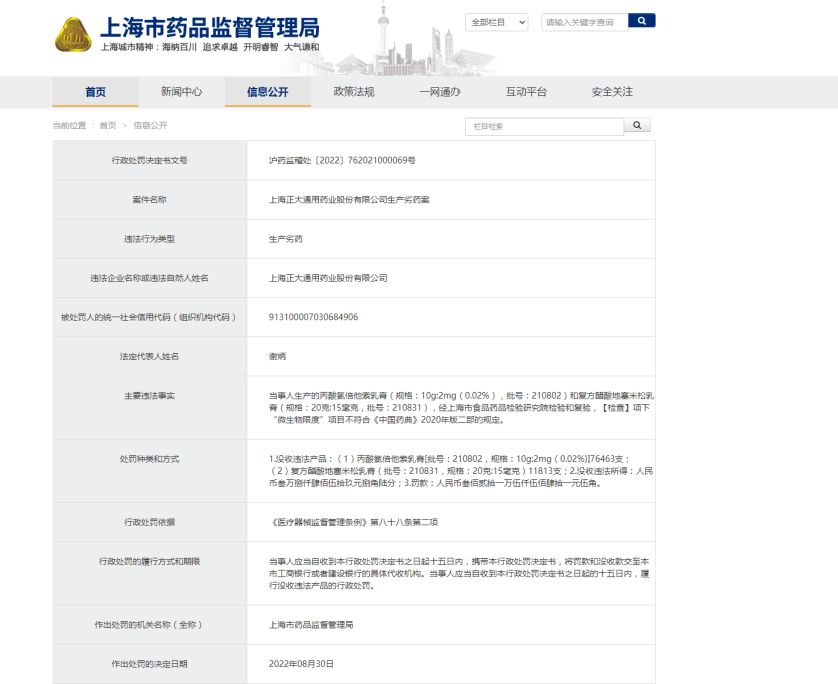Click the violation facts paragraph starting 当事人生产的
Image resolution: width=838 pixels, height=684 pixels.
click(x=461, y=408)
